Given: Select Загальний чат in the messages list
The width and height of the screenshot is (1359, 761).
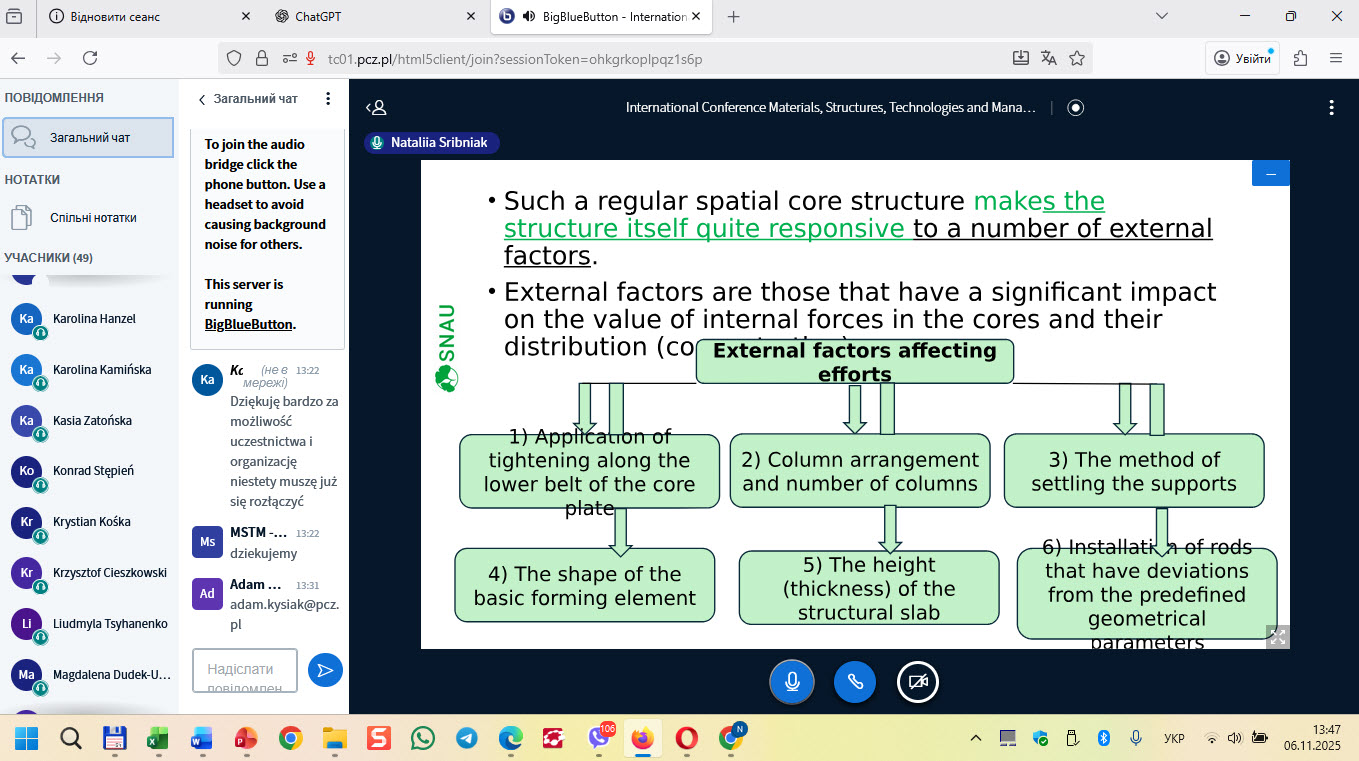Looking at the screenshot, I should pyautogui.click(x=88, y=138).
